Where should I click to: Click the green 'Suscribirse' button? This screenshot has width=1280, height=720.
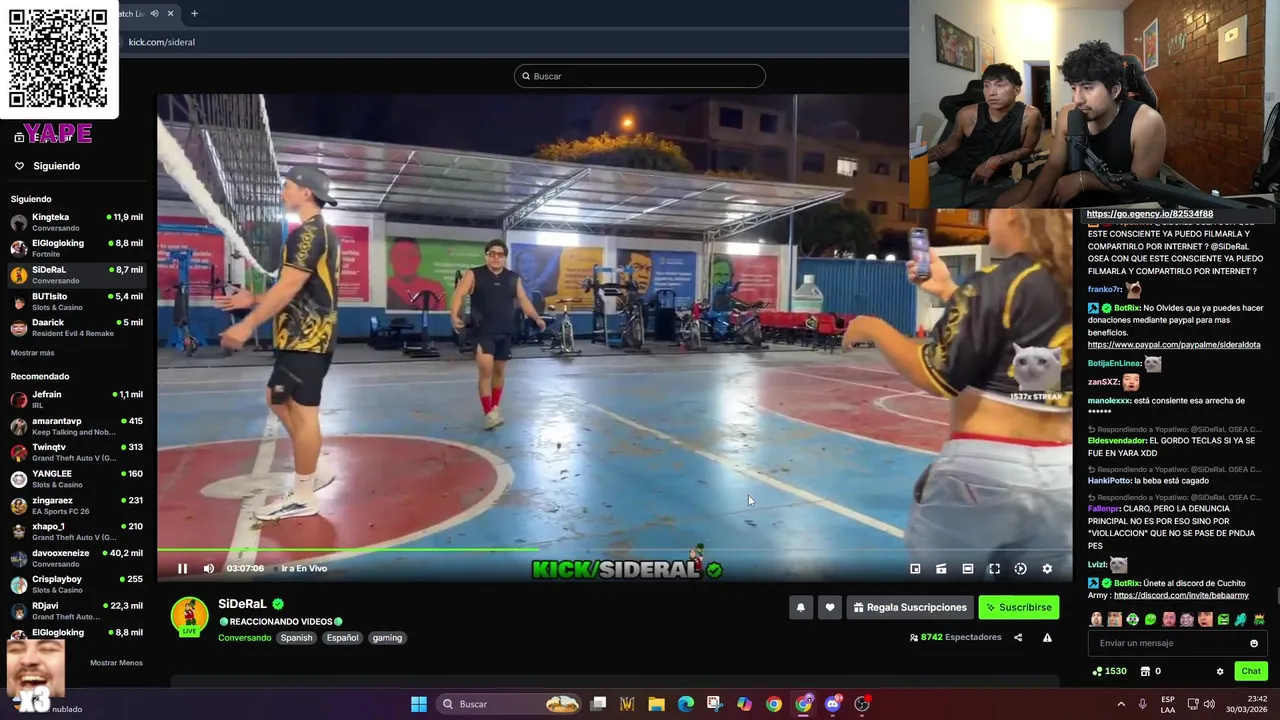(1018, 607)
